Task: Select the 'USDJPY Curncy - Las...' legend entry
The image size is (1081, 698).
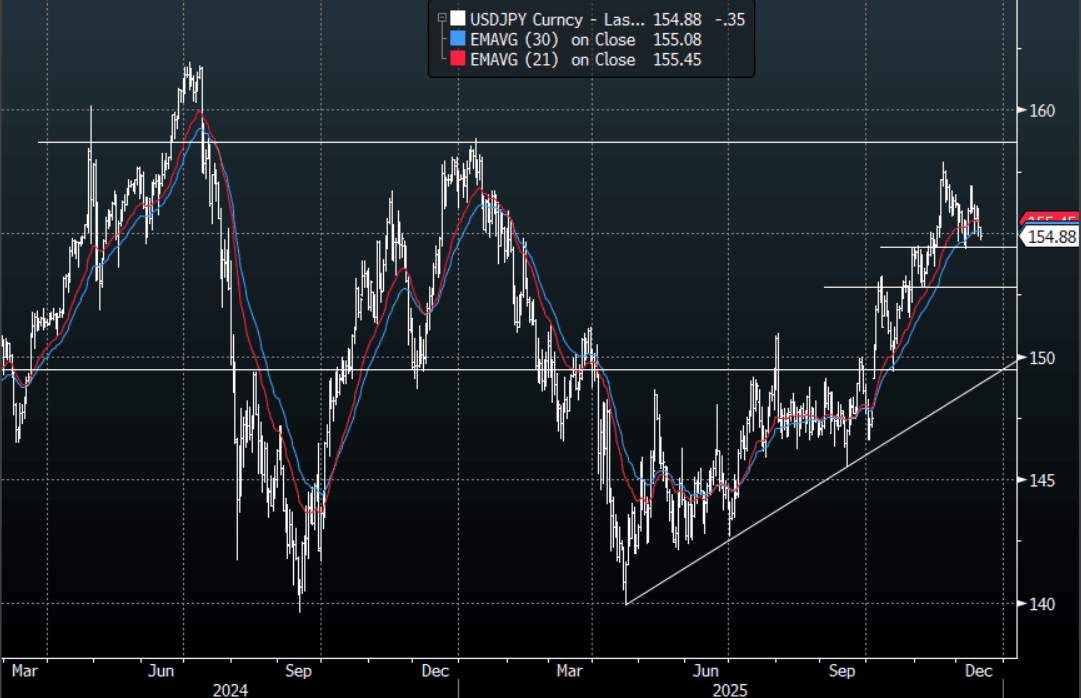Action: coord(557,19)
